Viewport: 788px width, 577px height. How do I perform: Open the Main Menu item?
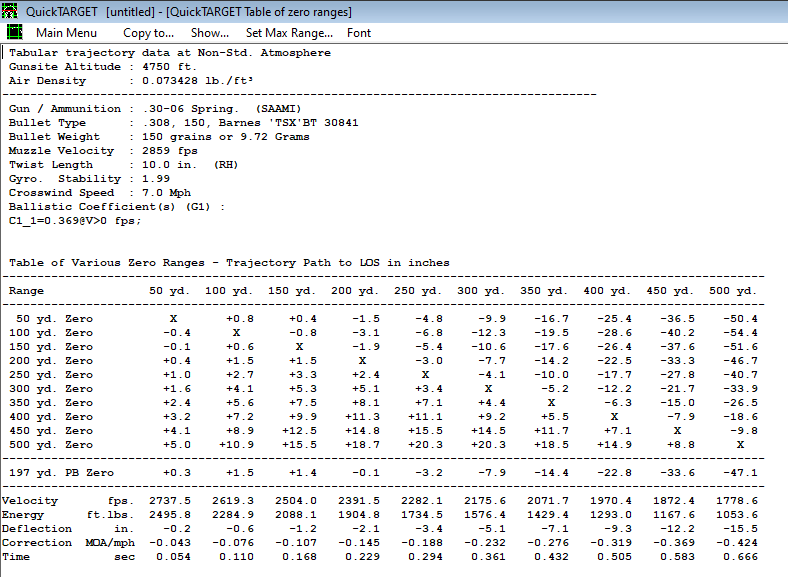[66, 33]
